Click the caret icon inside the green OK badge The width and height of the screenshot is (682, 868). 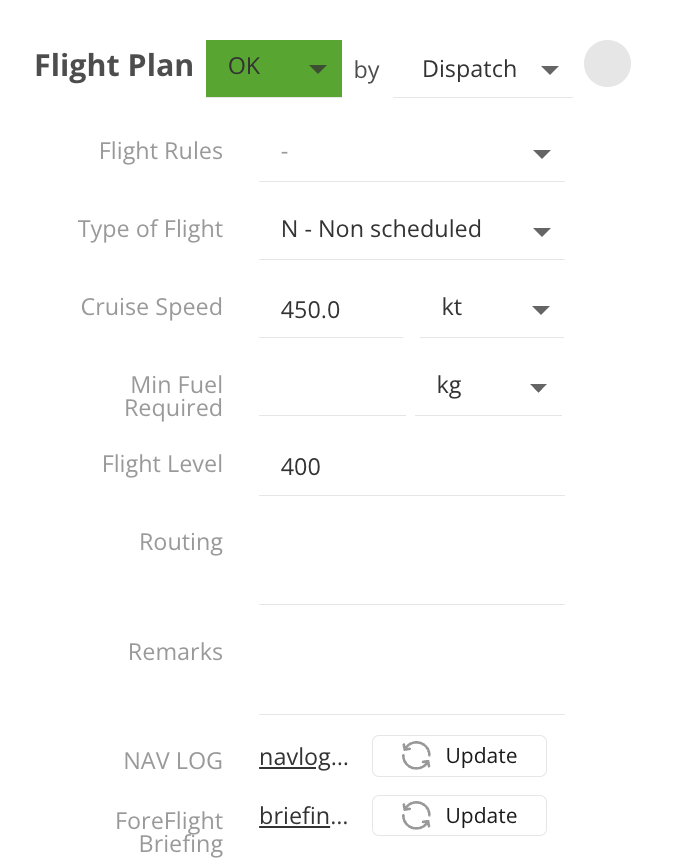pyautogui.click(x=318, y=69)
